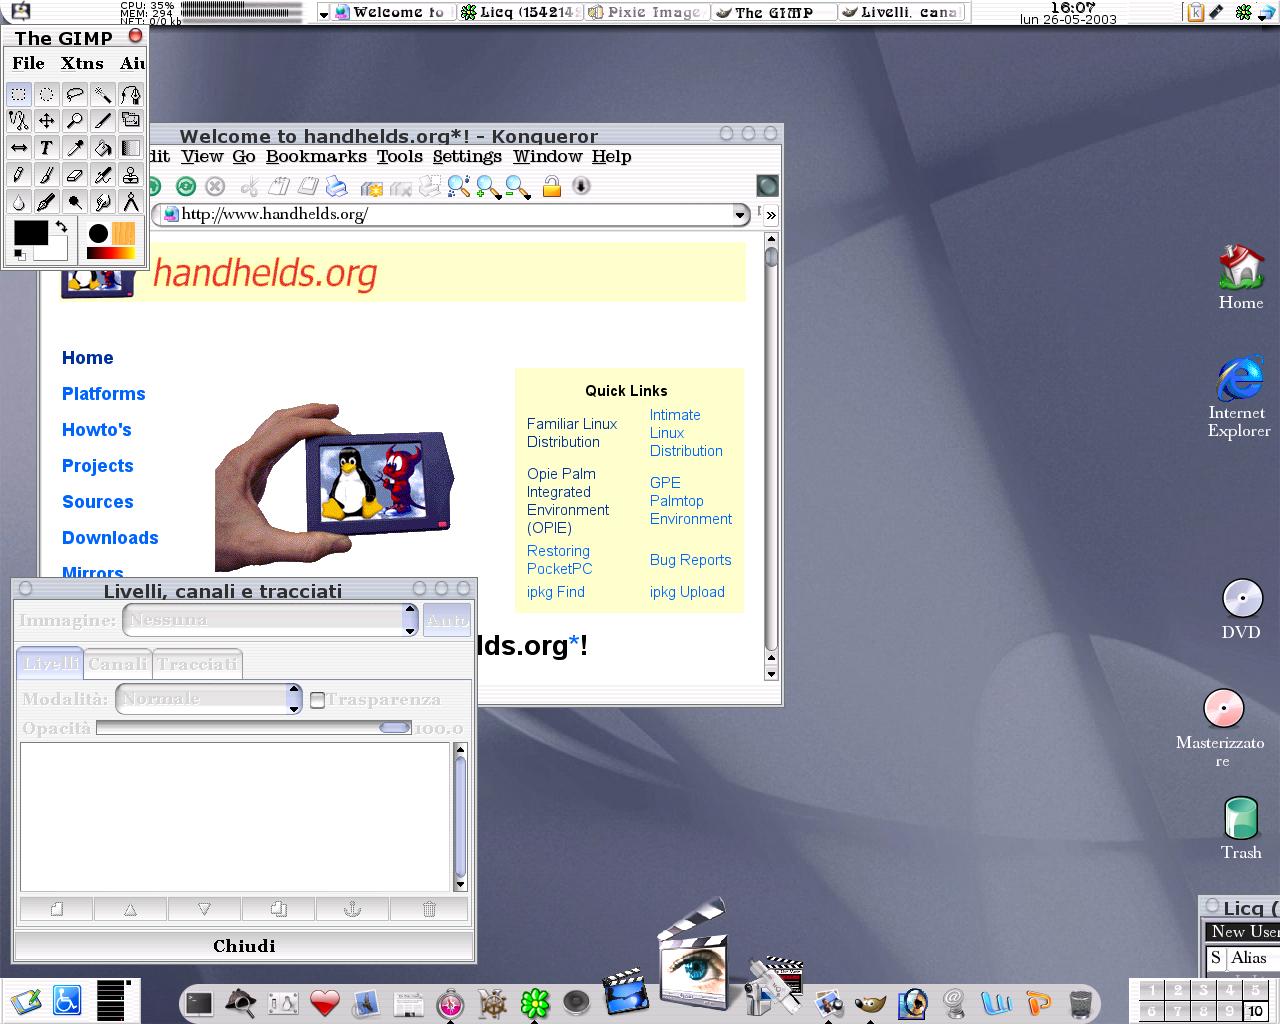Open the GIMP File menu
The width and height of the screenshot is (1280, 1024).
coord(28,63)
